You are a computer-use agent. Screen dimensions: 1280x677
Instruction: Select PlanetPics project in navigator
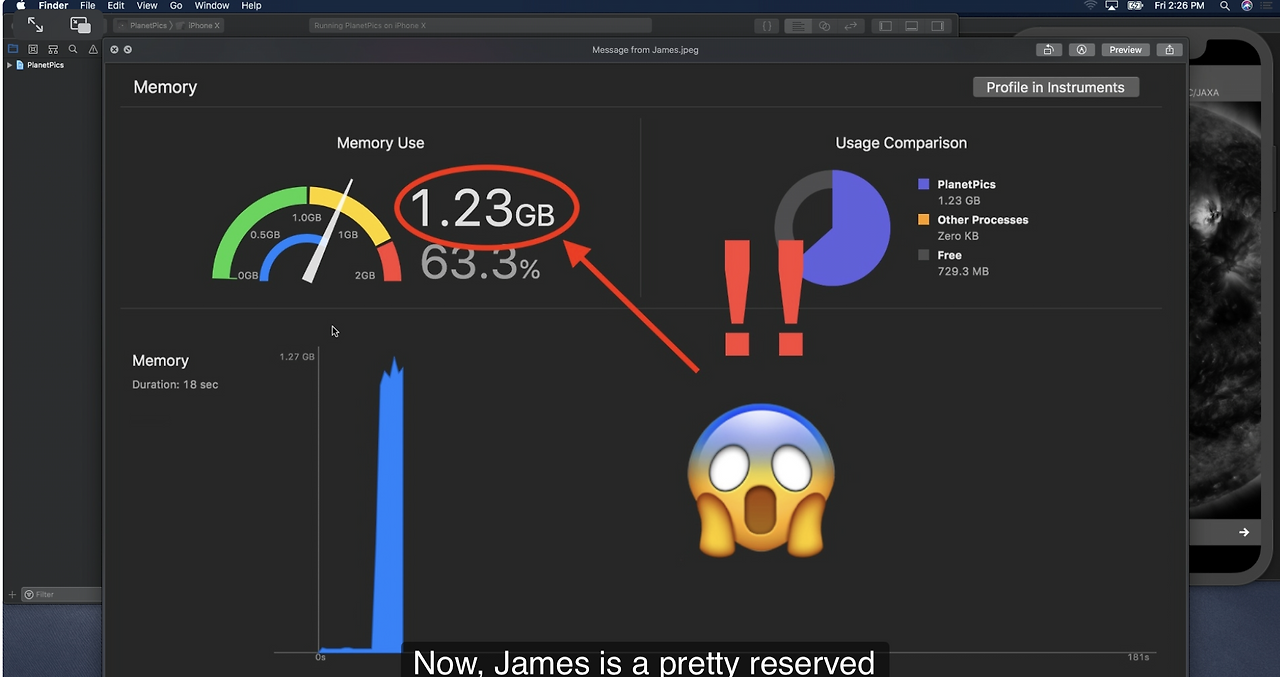coord(45,65)
